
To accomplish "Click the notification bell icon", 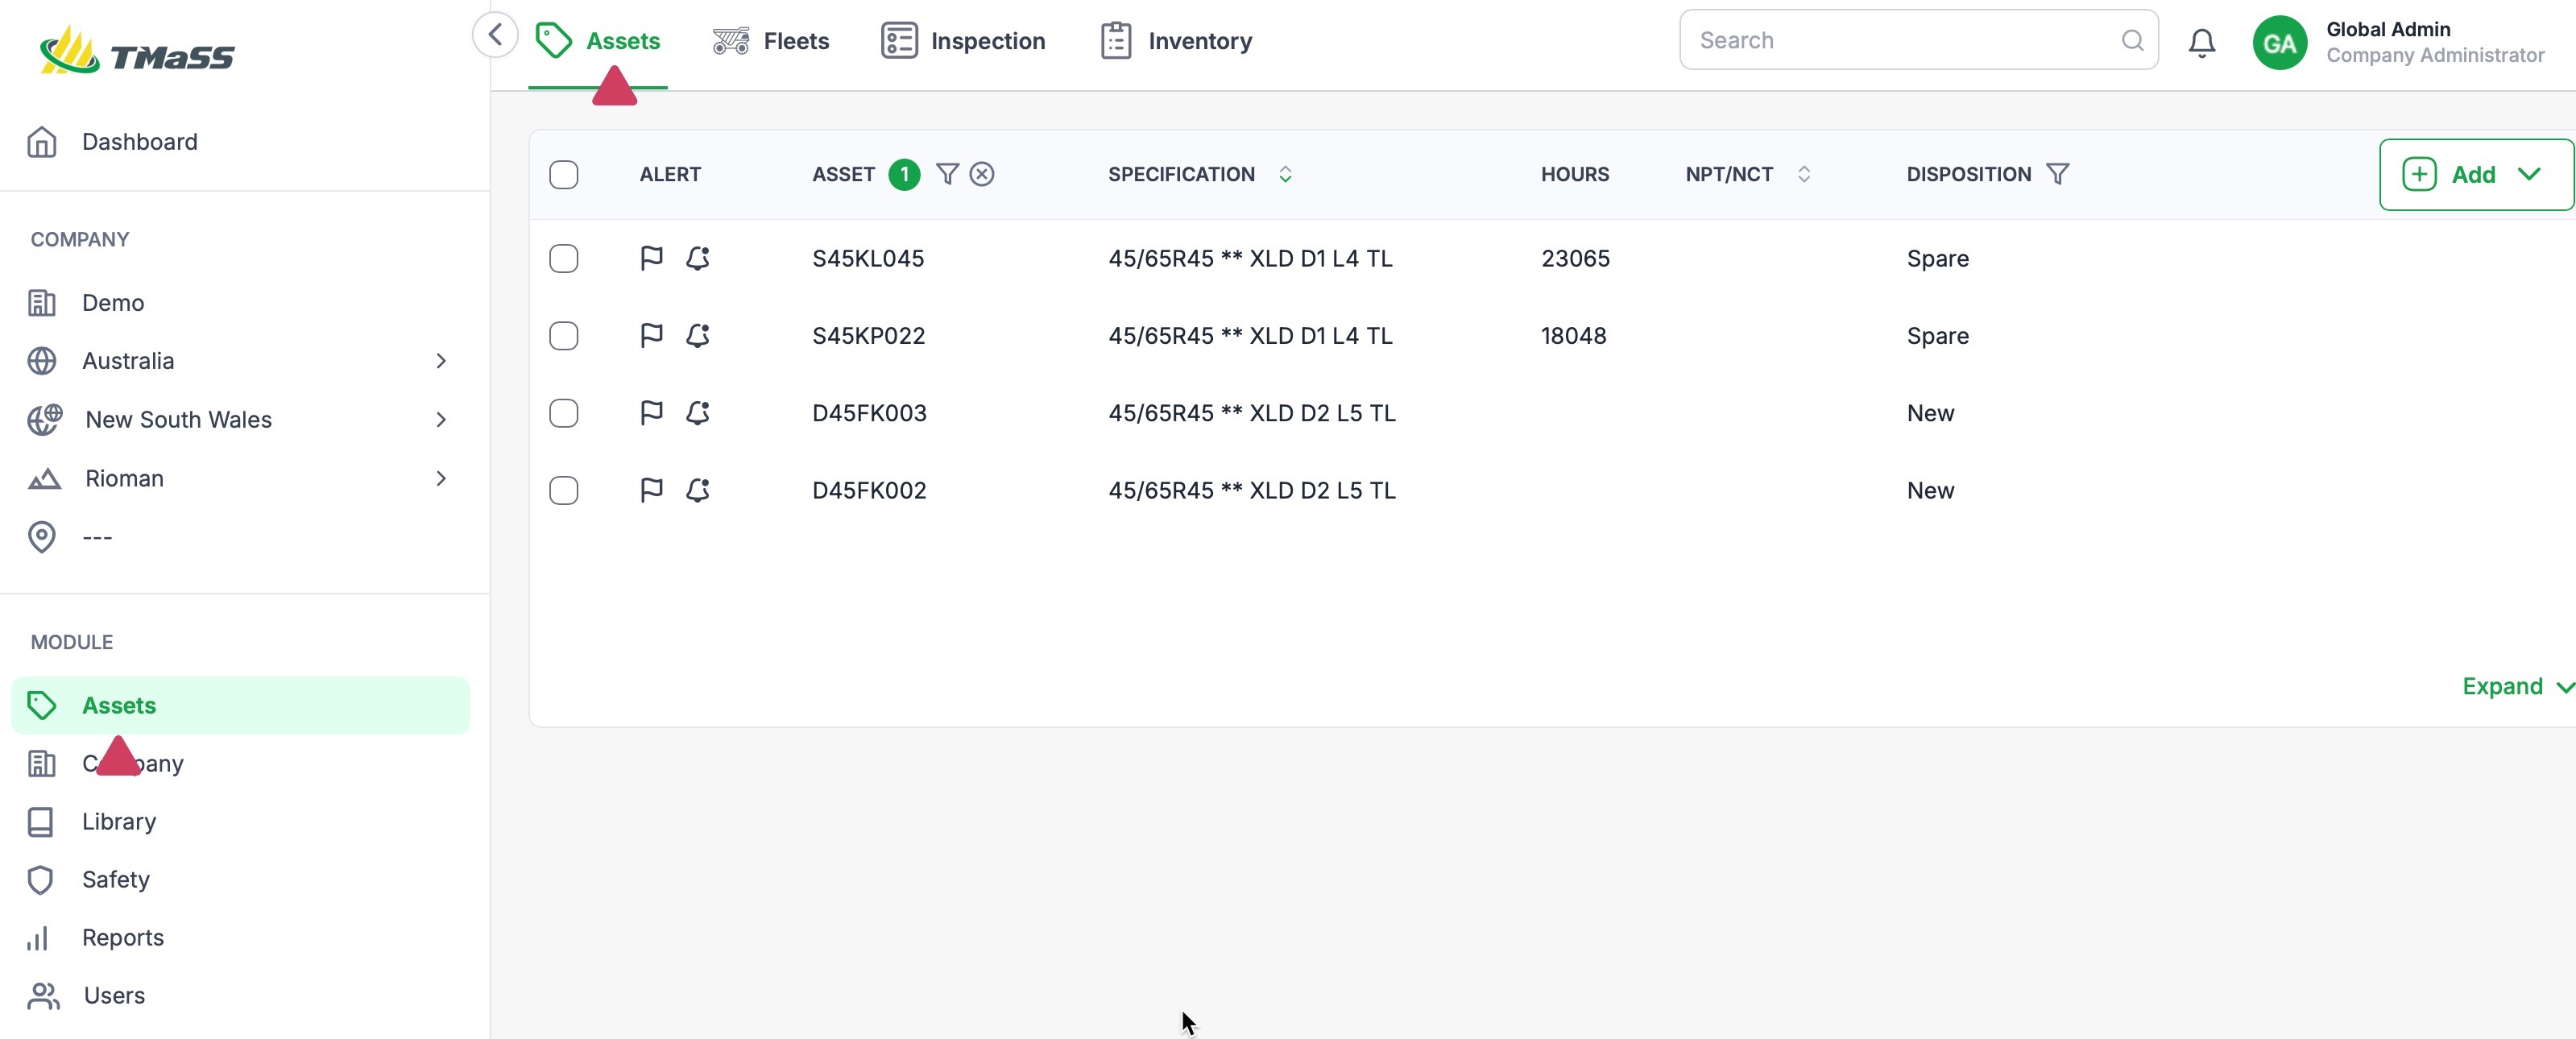I will [x=2201, y=42].
